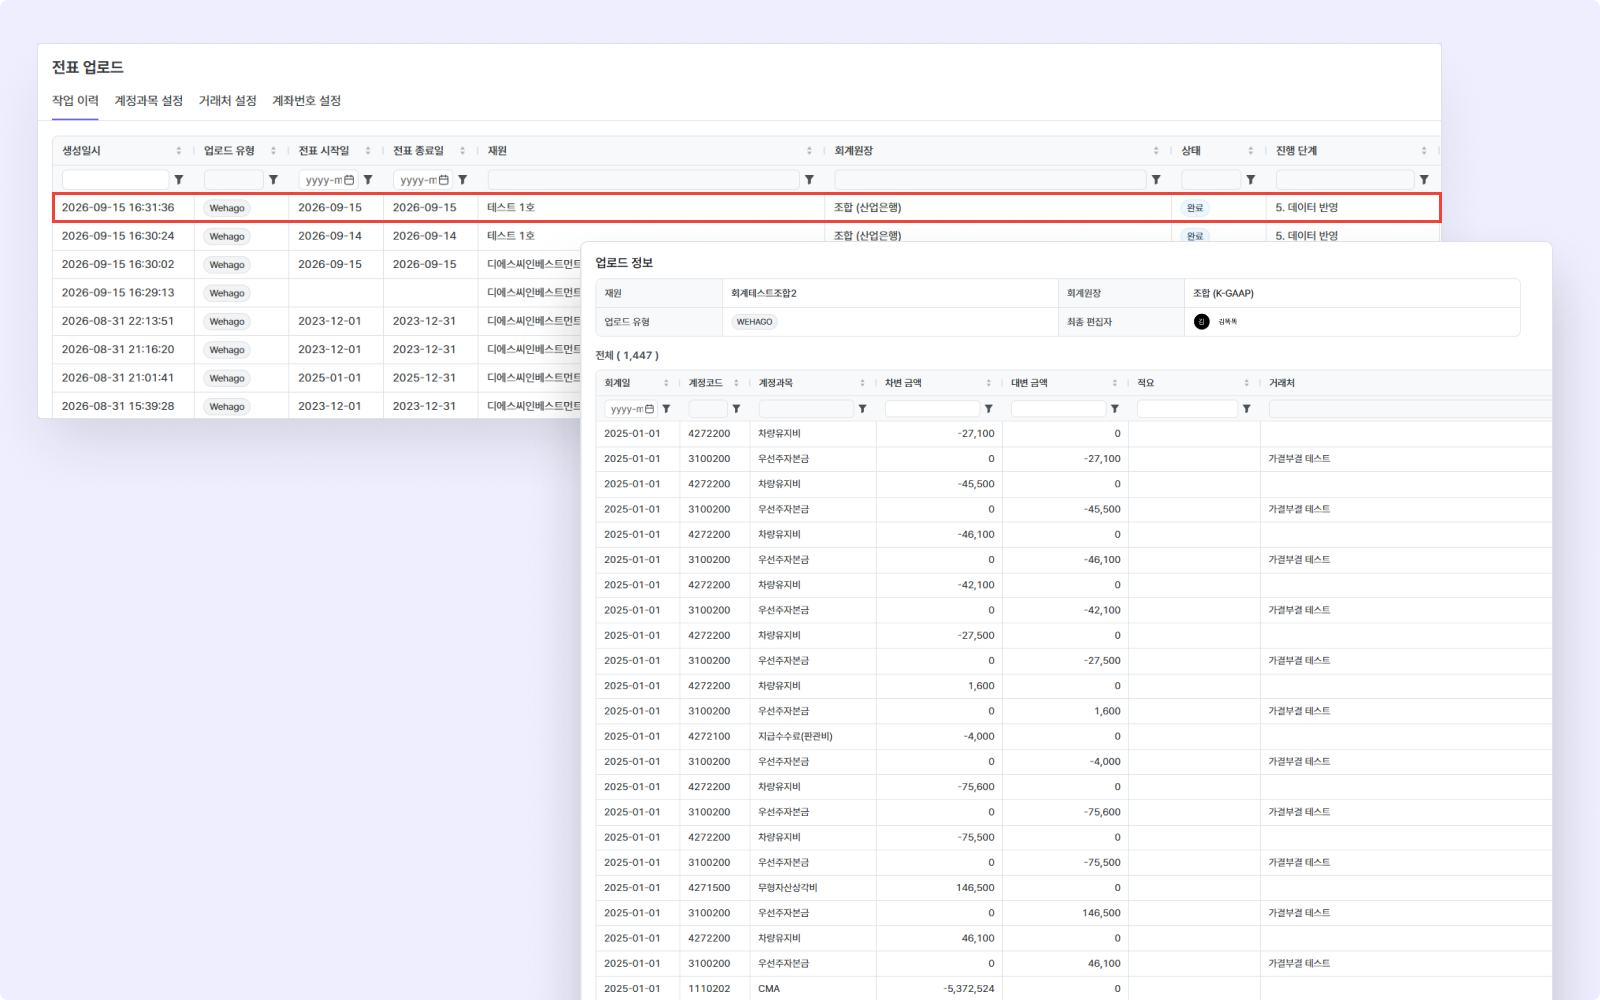1600x1000 pixels.
Task: Click the Wehago badge in the 2026-09-15 16:31:36 row
Action: 227,208
